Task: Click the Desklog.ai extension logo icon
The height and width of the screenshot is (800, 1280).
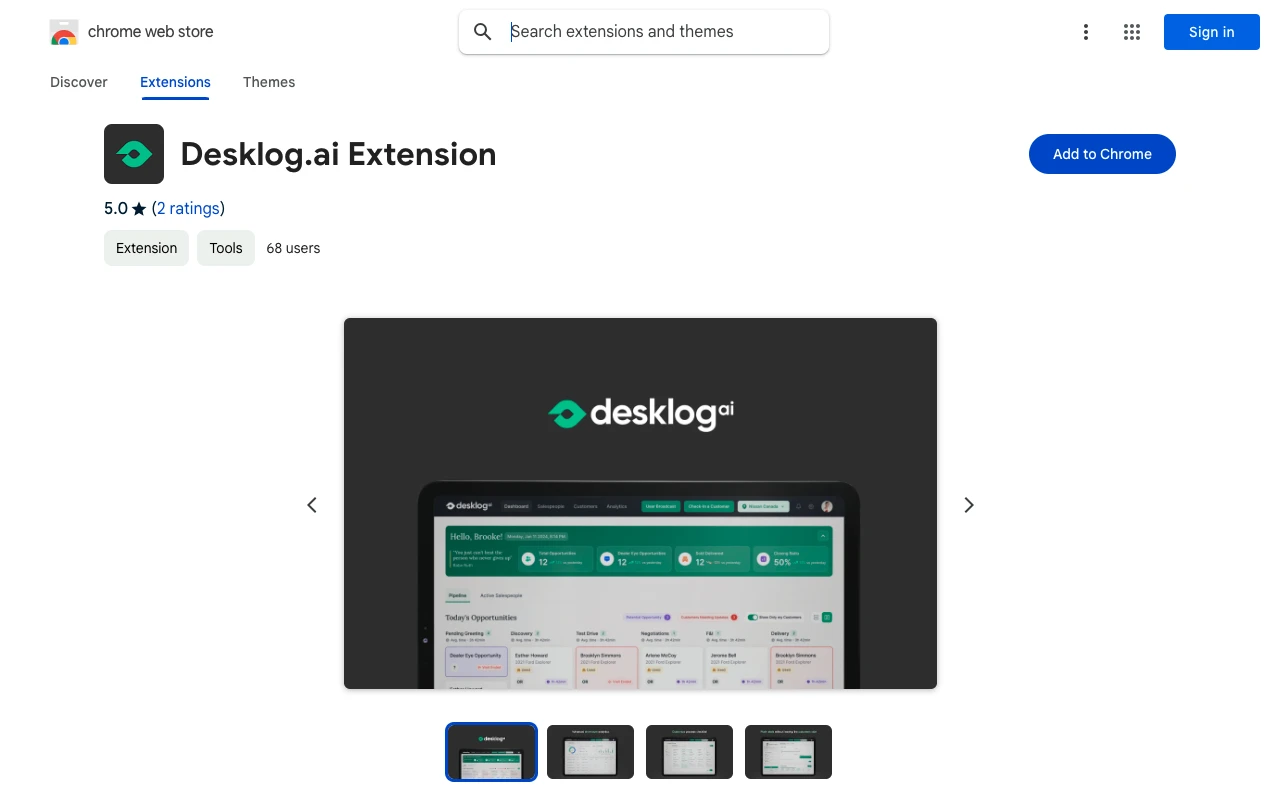Action: [x=133, y=154]
